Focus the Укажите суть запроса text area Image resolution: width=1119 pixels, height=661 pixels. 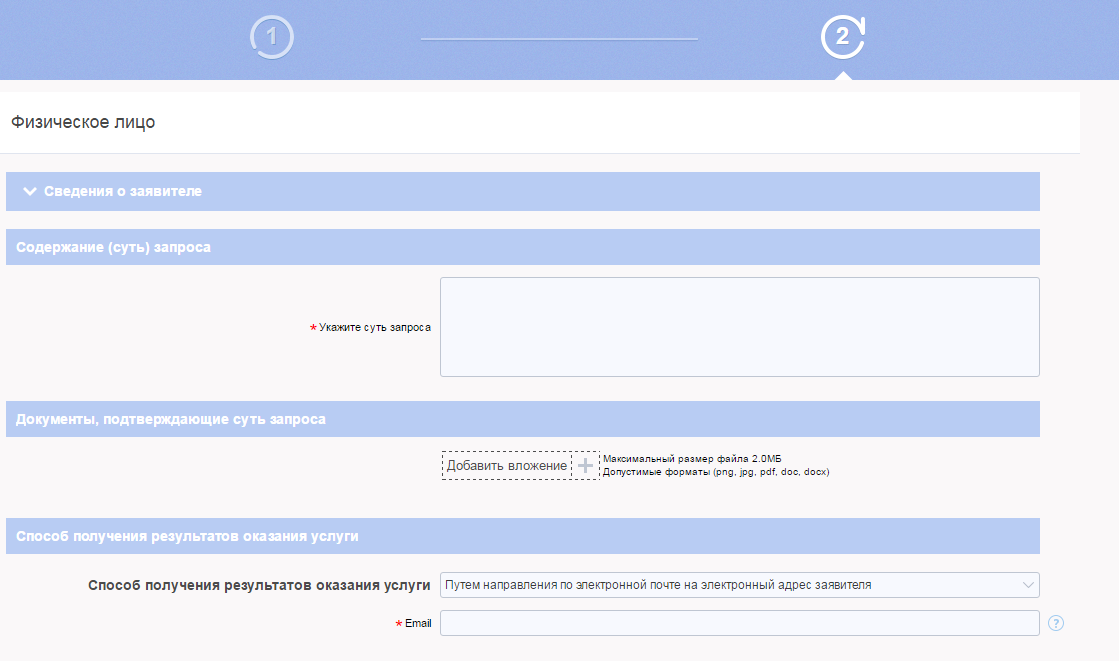[x=739, y=327]
